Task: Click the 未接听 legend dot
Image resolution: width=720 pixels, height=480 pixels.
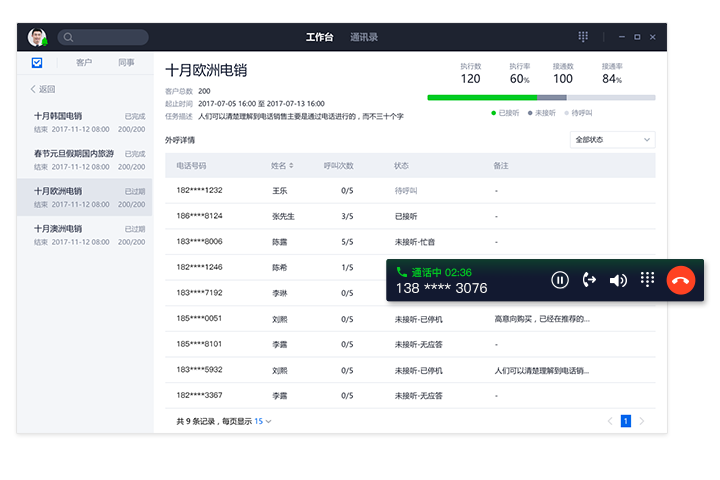Action: 530,113
